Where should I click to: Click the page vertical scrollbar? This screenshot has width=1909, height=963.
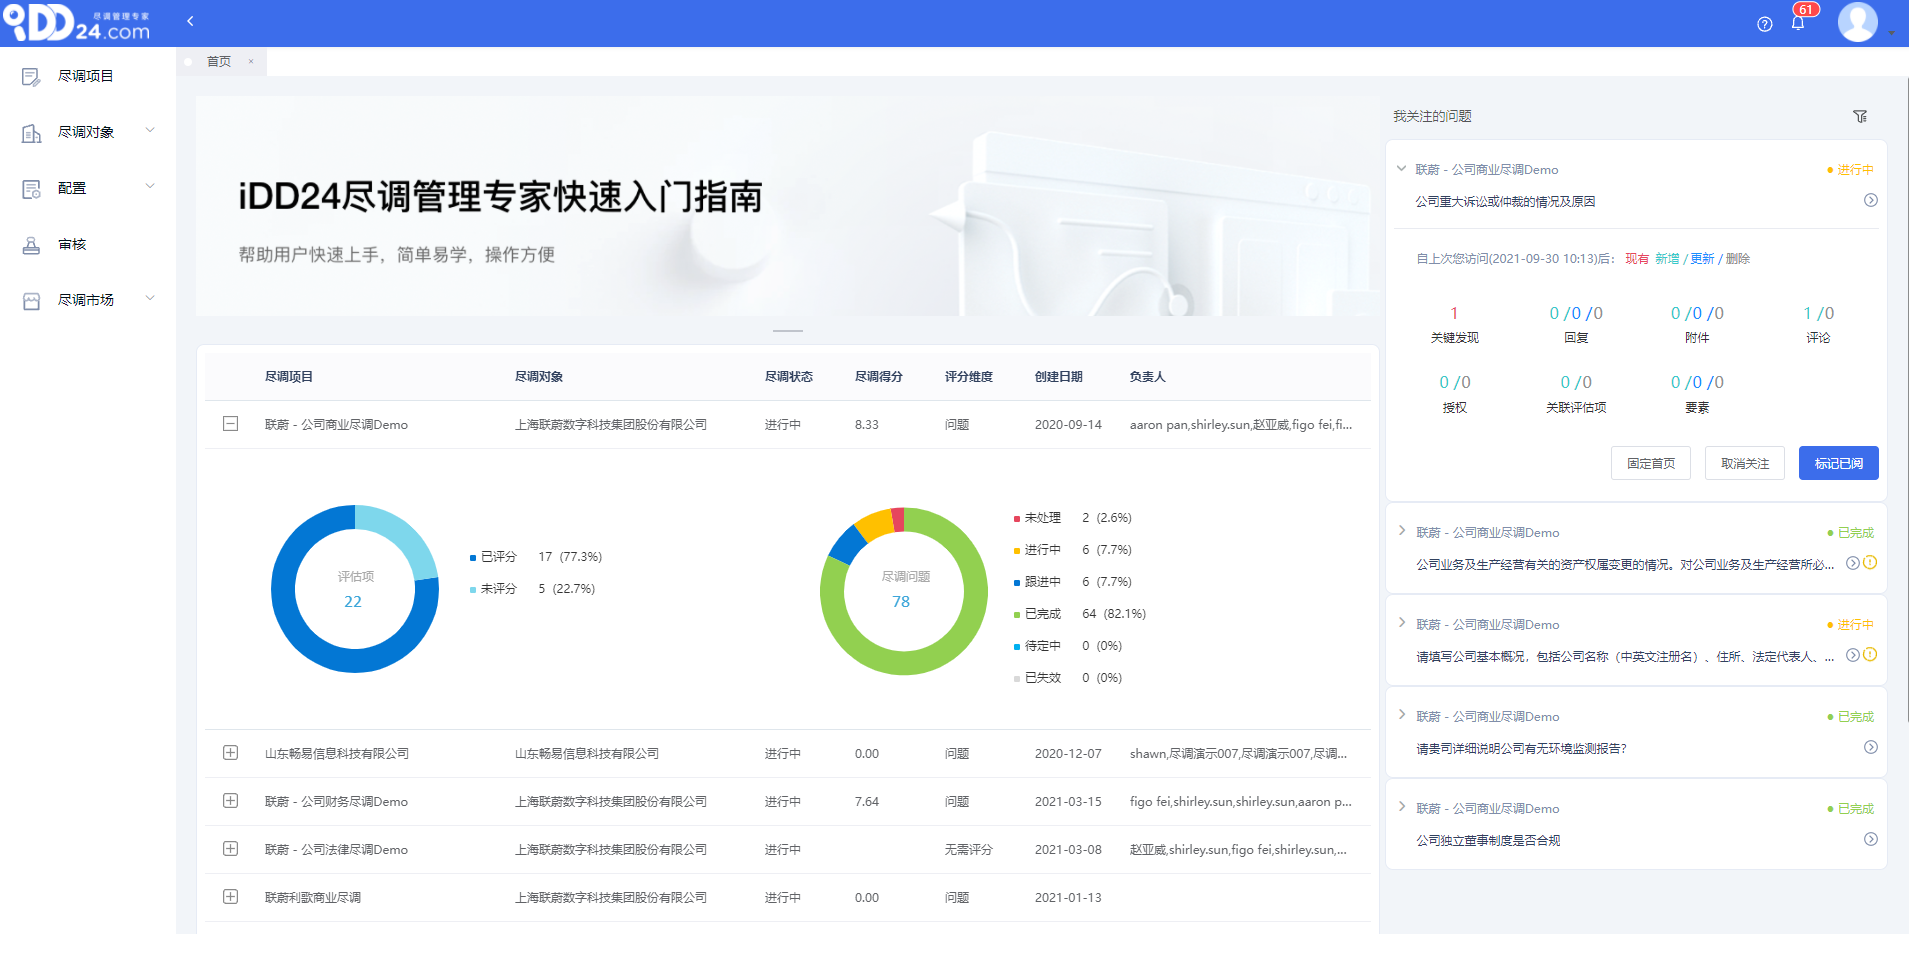click(x=1906, y=400)
